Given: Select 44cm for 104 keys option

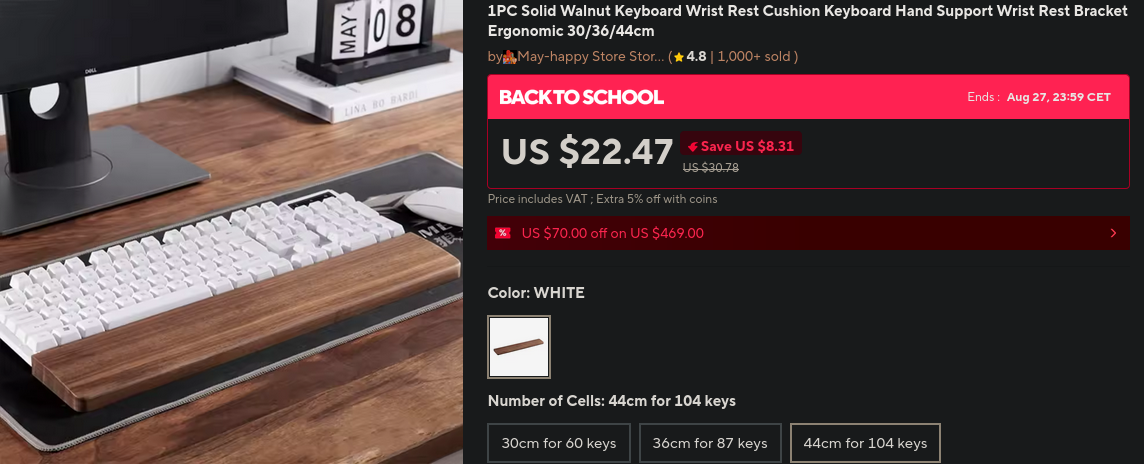Looking at the screenshot, I should pos(865,443).
